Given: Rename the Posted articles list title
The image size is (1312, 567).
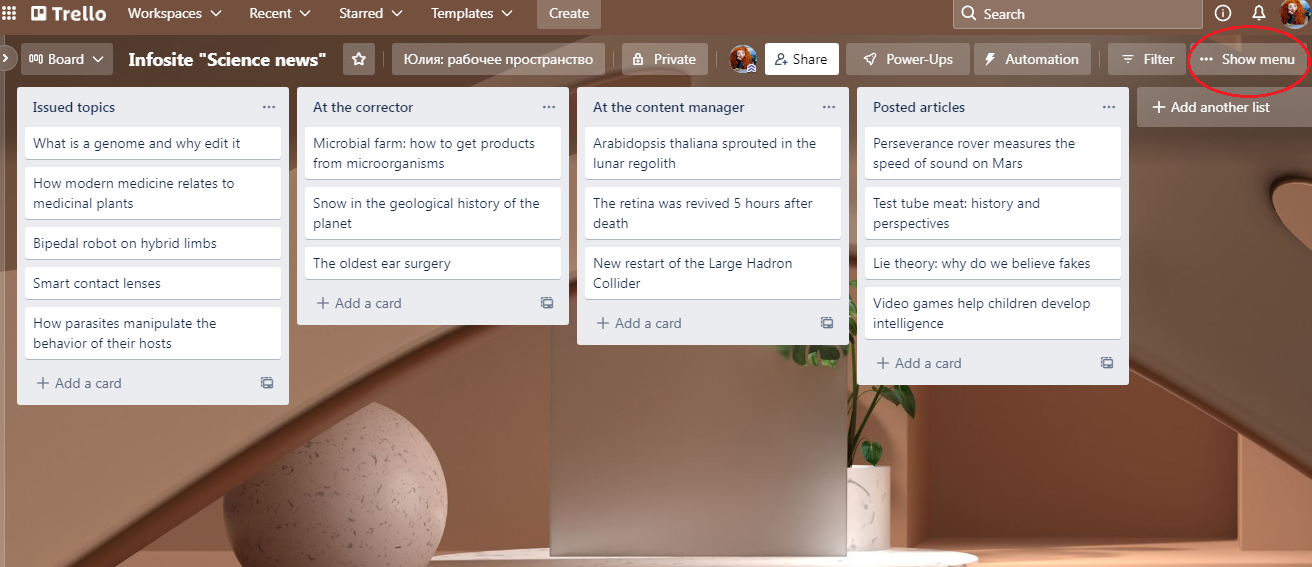Looking at the screenshot, I should [919, 107].
